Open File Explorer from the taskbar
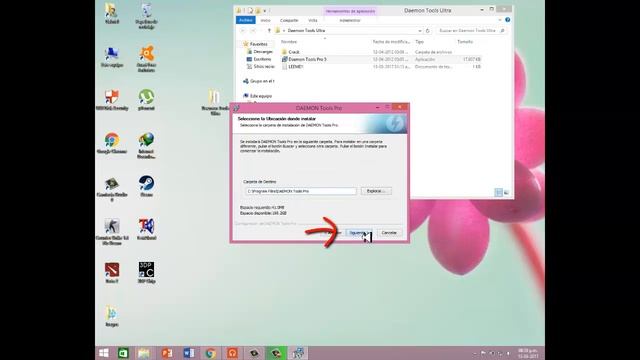Image resolution: width=640 pixels, height=360 pixels. click(x=144, y=353)
